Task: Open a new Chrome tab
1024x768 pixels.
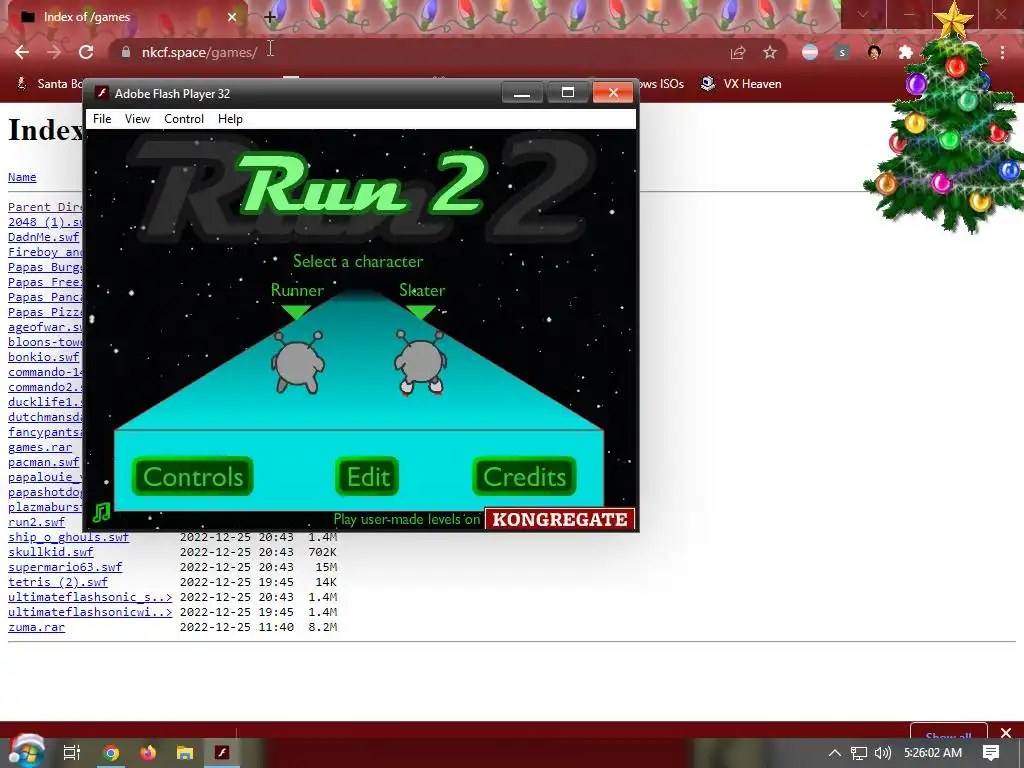Action: [270, 17]
